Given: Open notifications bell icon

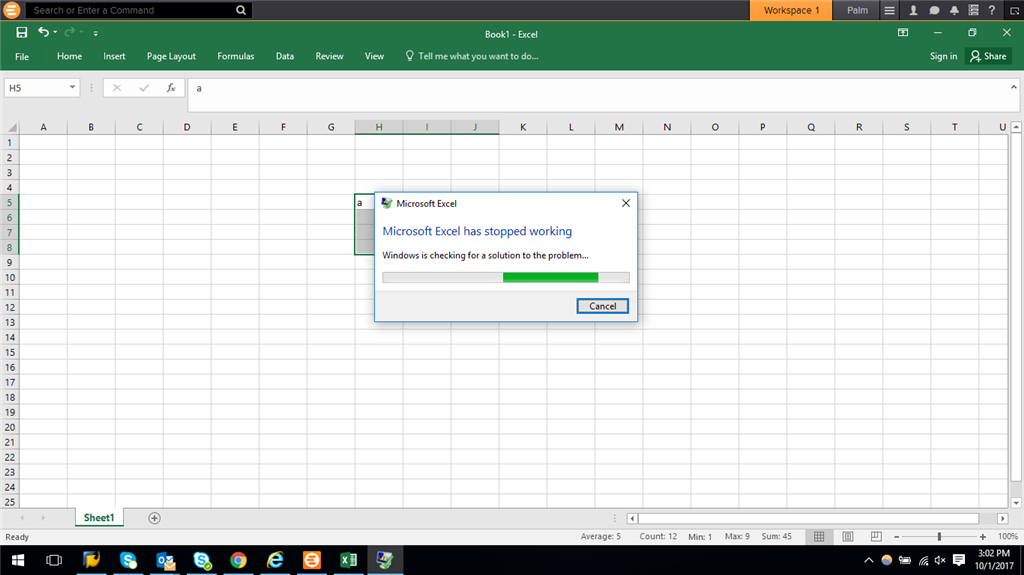Looking at the screenshot, I should 953,10.
